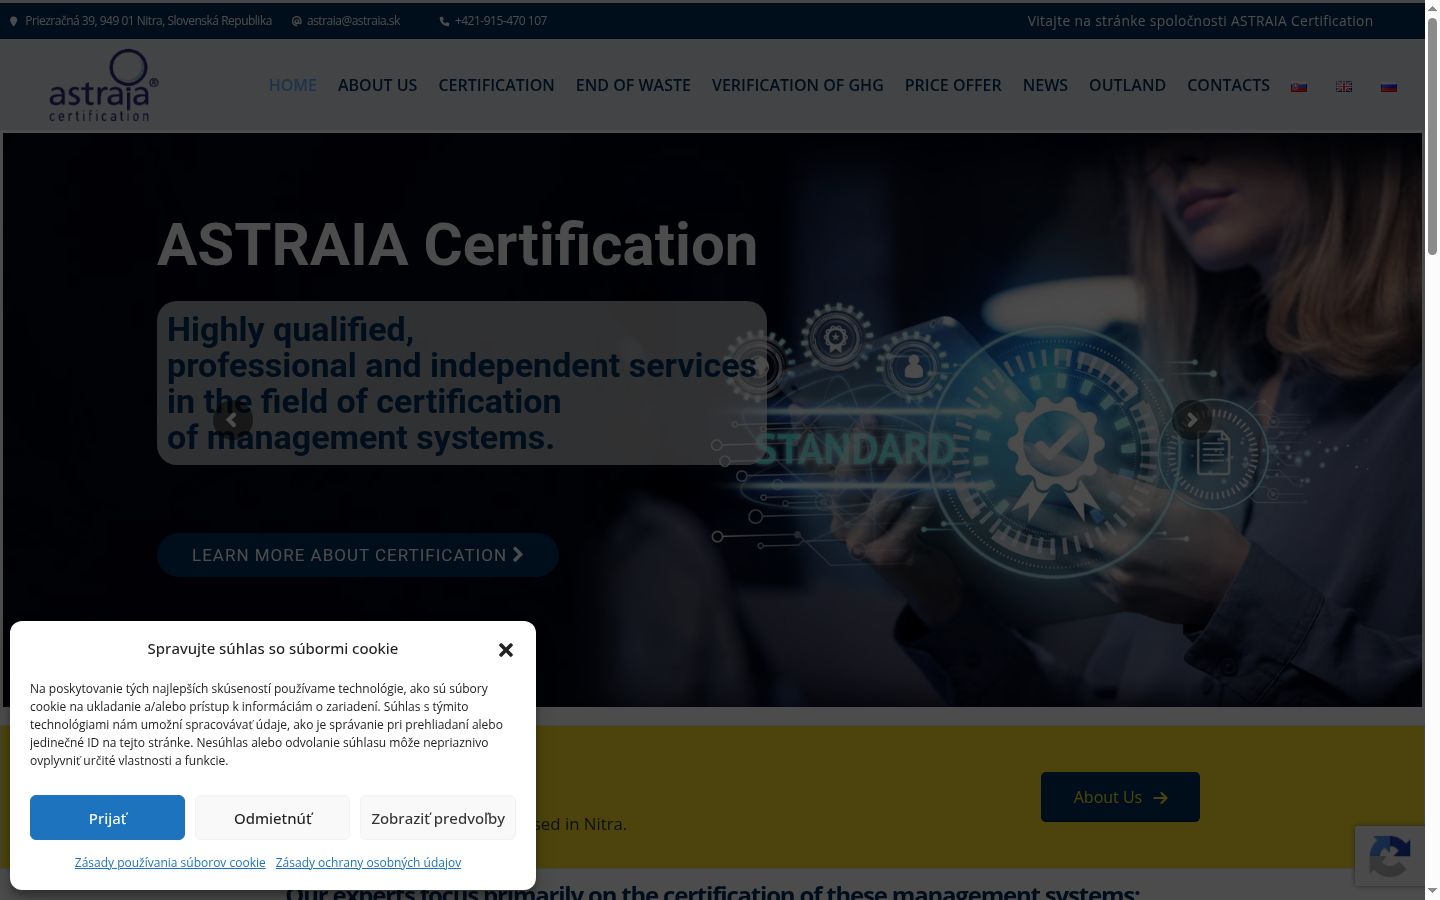Screen dimensions: 1440x900
Task: Click the cookie dialog title text
Action: click(x=273, y=648)
